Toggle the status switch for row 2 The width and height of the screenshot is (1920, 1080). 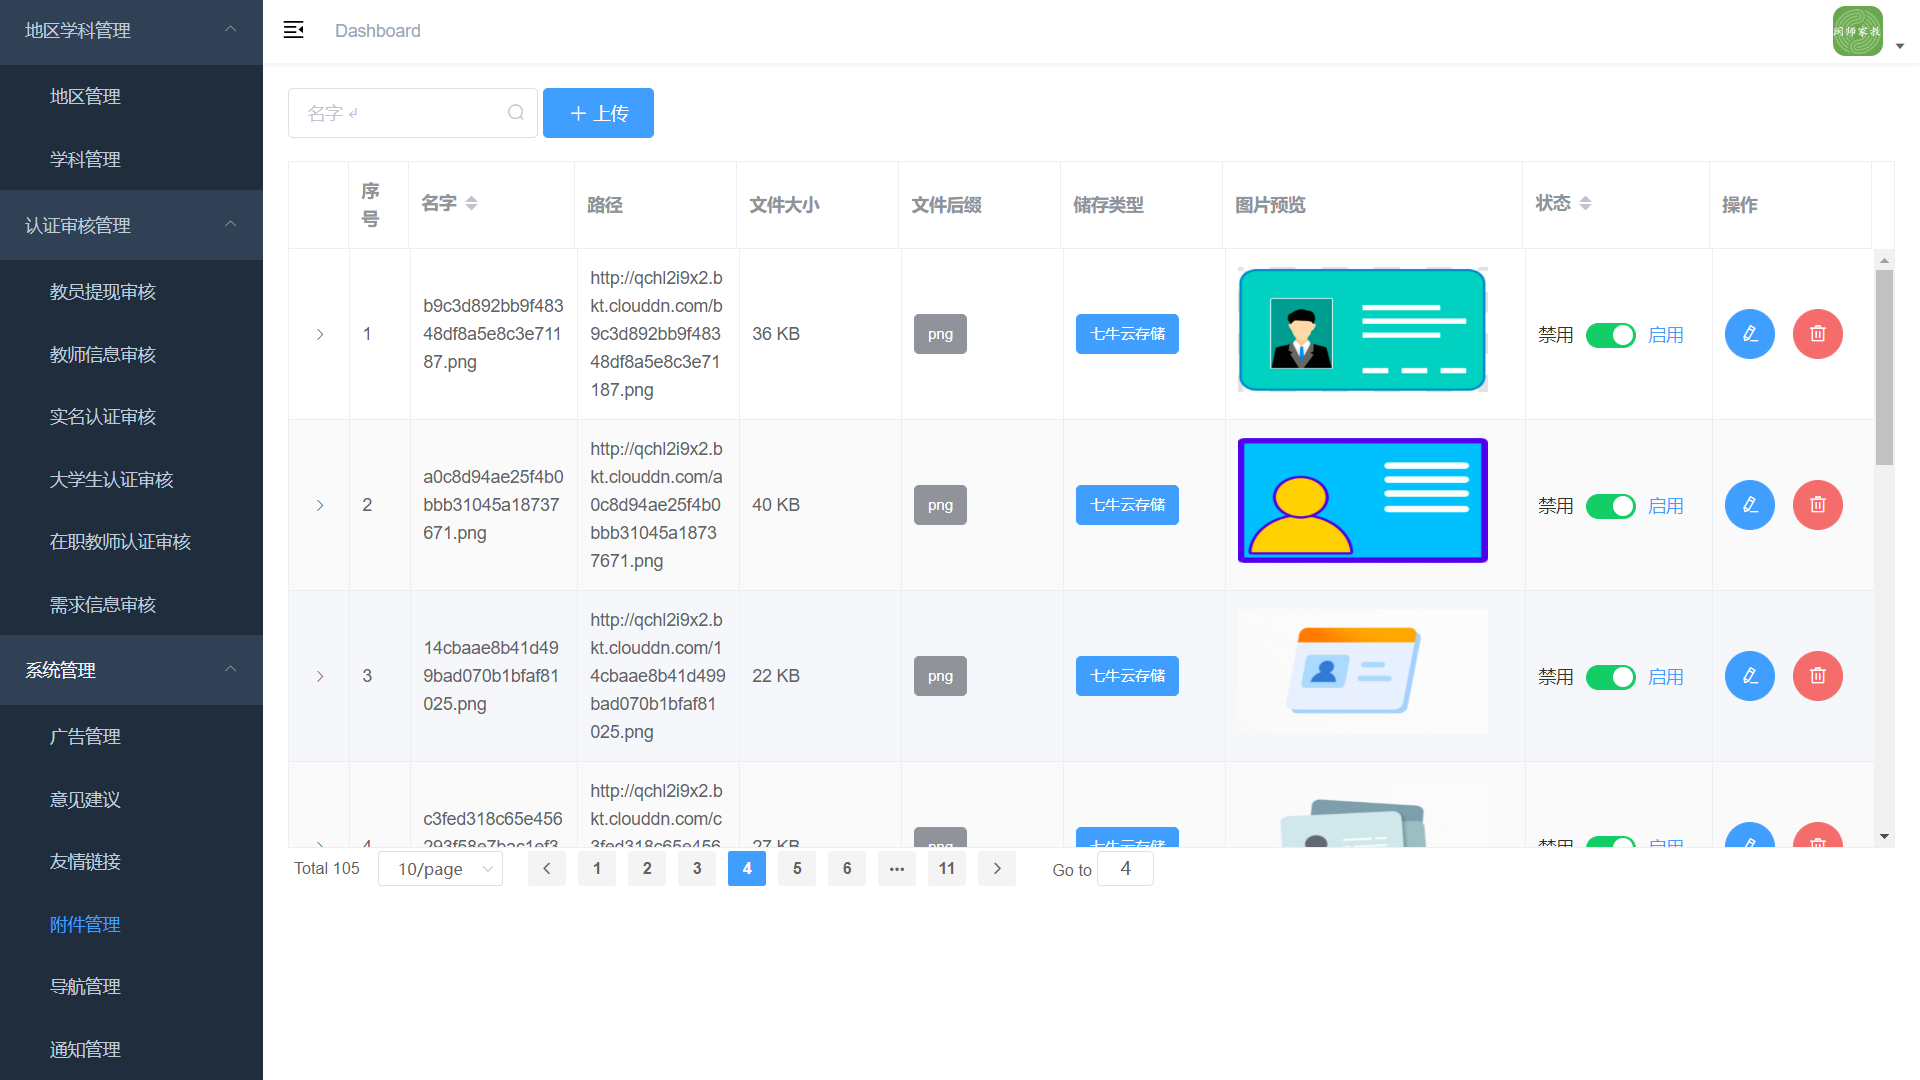click(x=1610, y=506)
